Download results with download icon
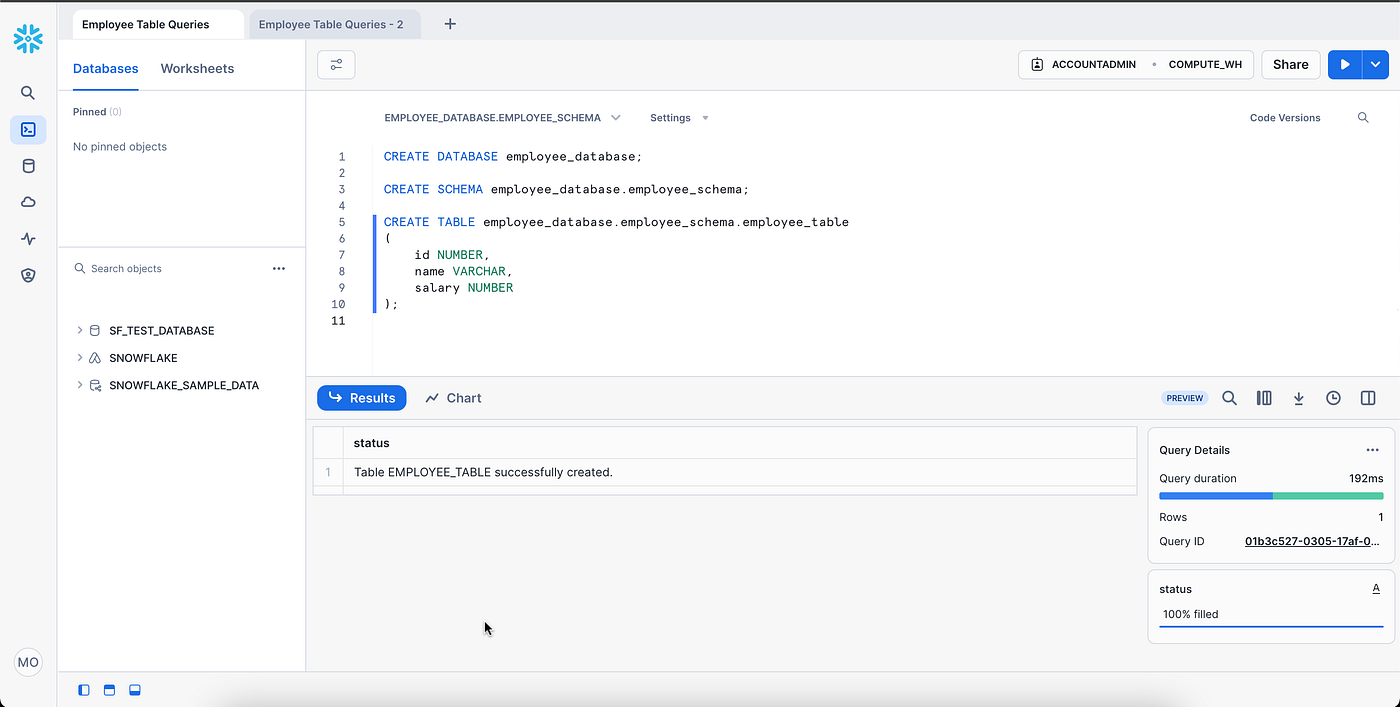Viewport: 1400px width, 707px height. coord(1299,398)
